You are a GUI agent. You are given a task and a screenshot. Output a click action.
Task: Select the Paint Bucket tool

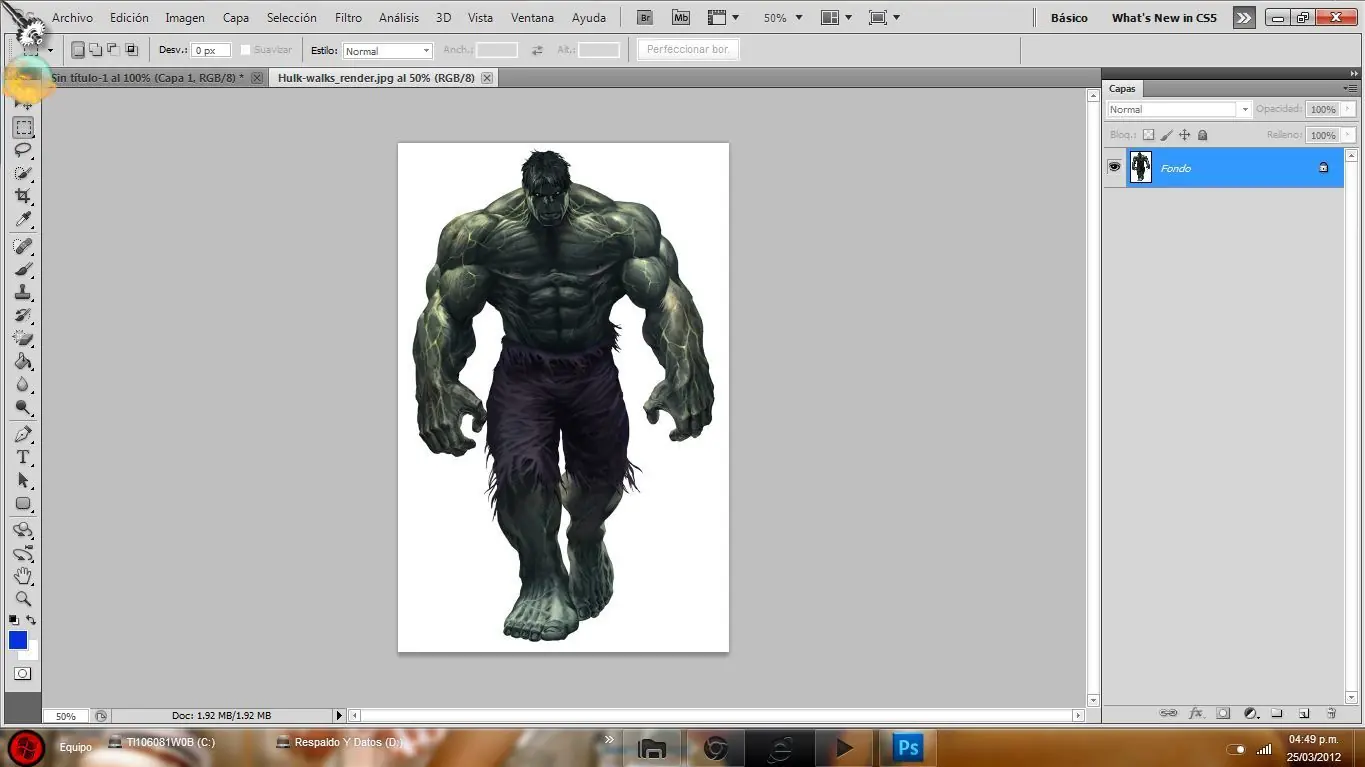point(23,361)
